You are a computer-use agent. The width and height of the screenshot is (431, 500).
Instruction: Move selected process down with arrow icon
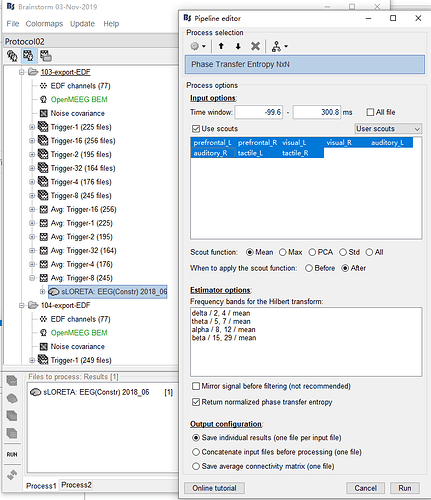(x=238, y=46)
